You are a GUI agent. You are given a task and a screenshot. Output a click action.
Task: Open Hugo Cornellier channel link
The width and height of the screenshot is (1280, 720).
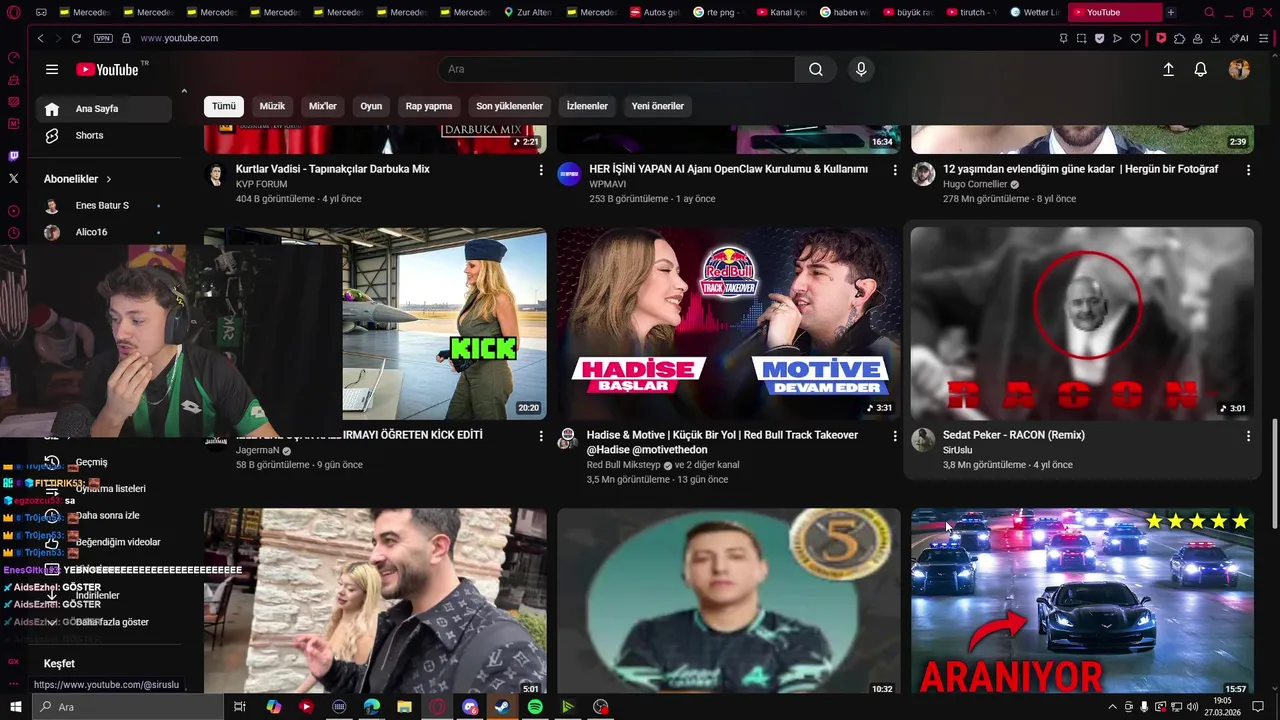tap(975, 185)
